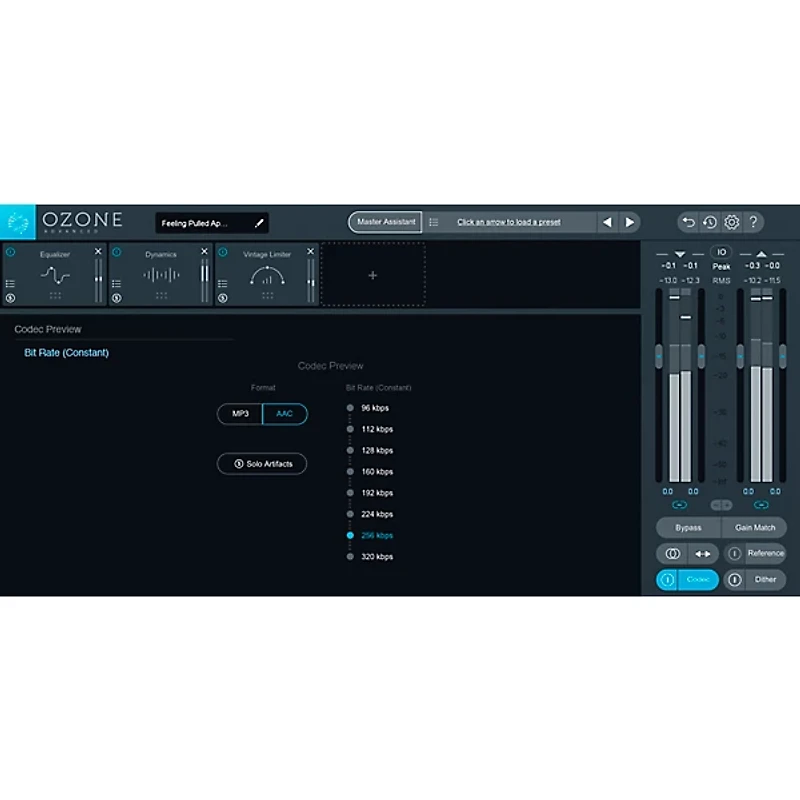Open the Ozone settings gear
Screen dimensions: 800x800
pyautogui.click(x=731, y=222)
